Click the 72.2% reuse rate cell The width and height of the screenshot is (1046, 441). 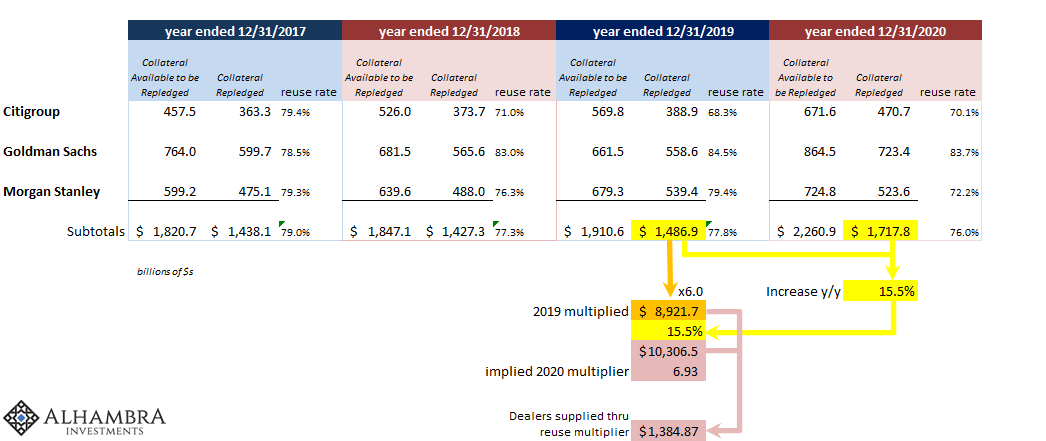point(965,193)
